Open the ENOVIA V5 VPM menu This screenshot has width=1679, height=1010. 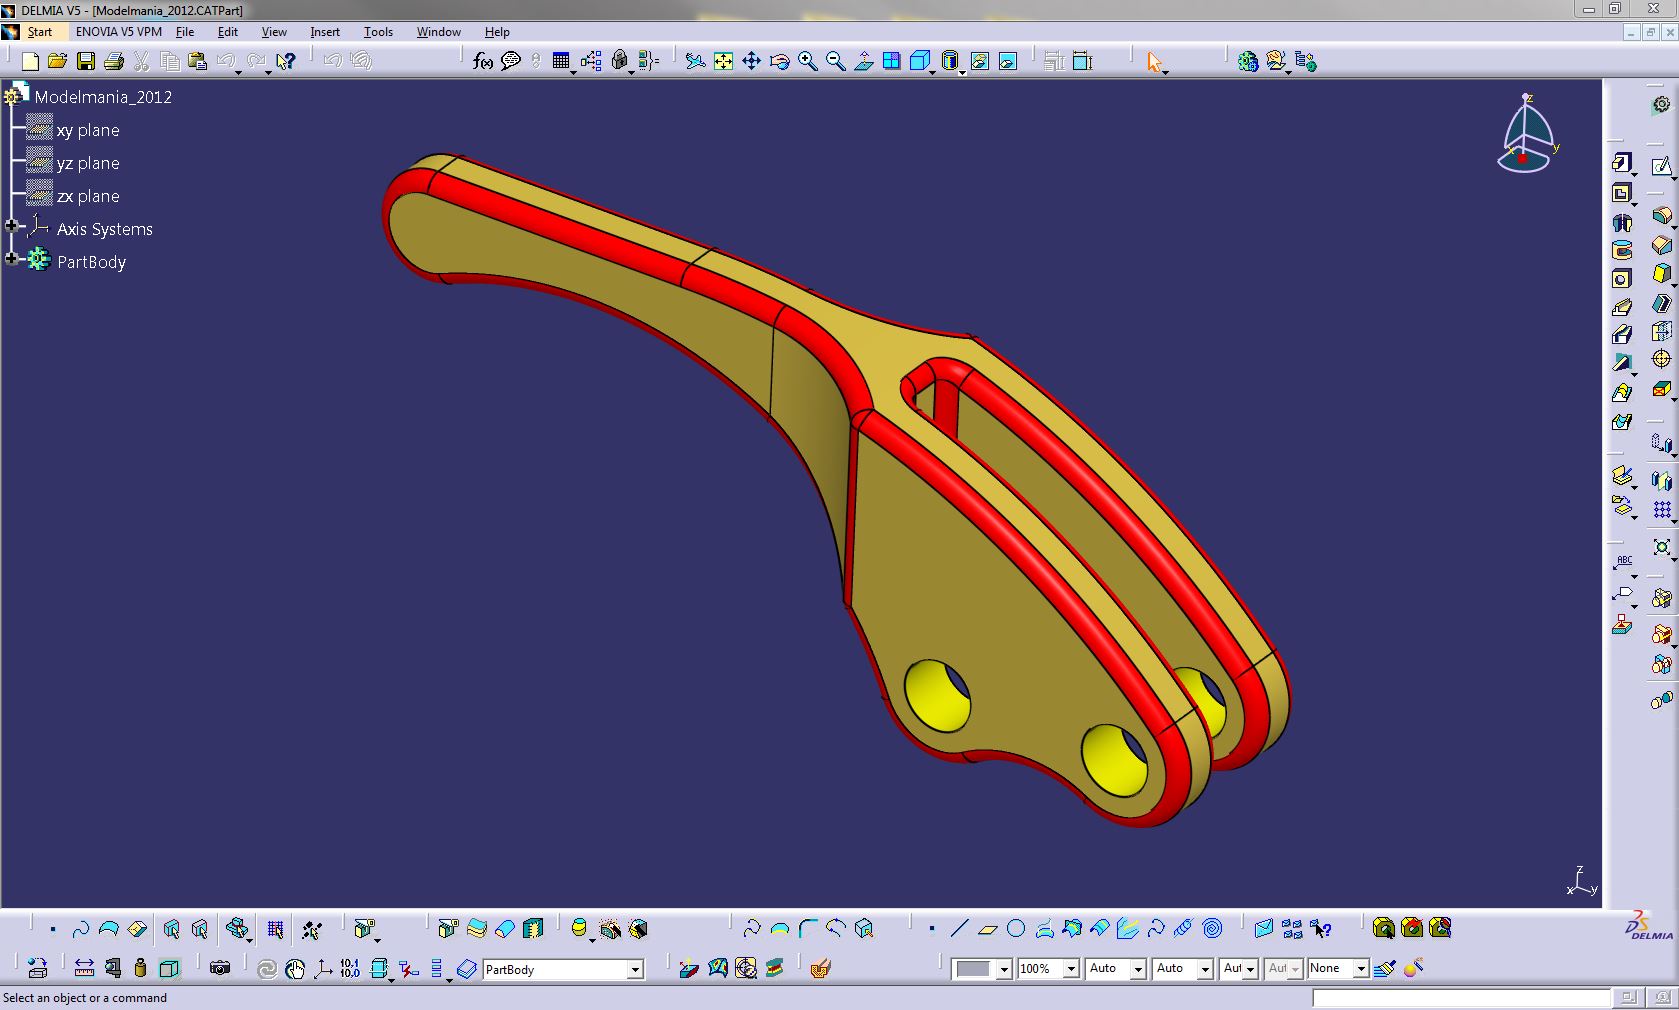[x=118, y=32]
